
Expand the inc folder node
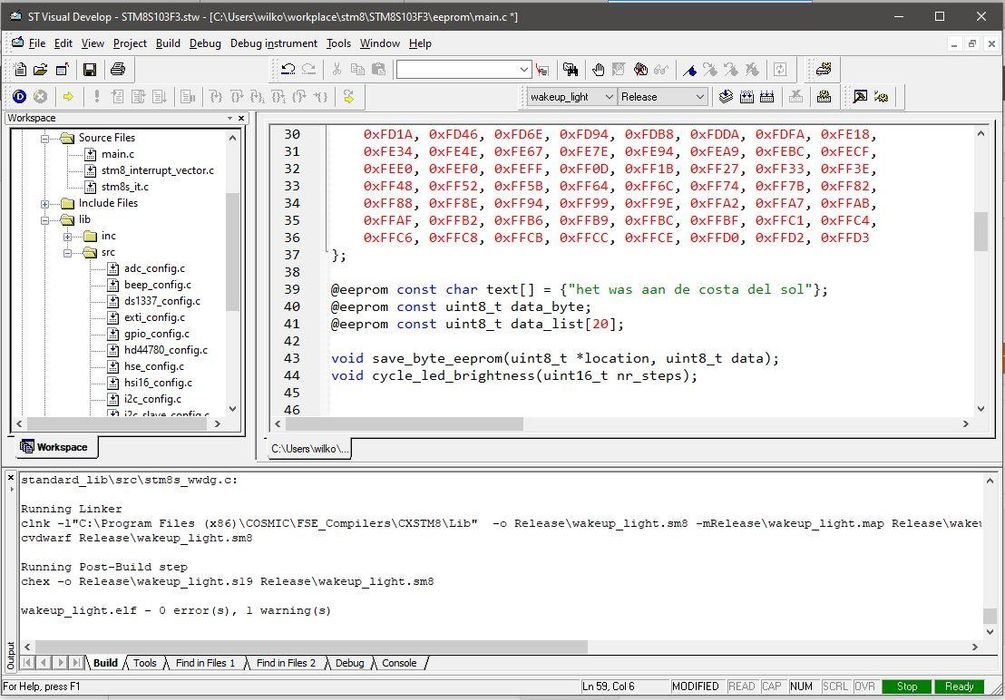[67, 237]
